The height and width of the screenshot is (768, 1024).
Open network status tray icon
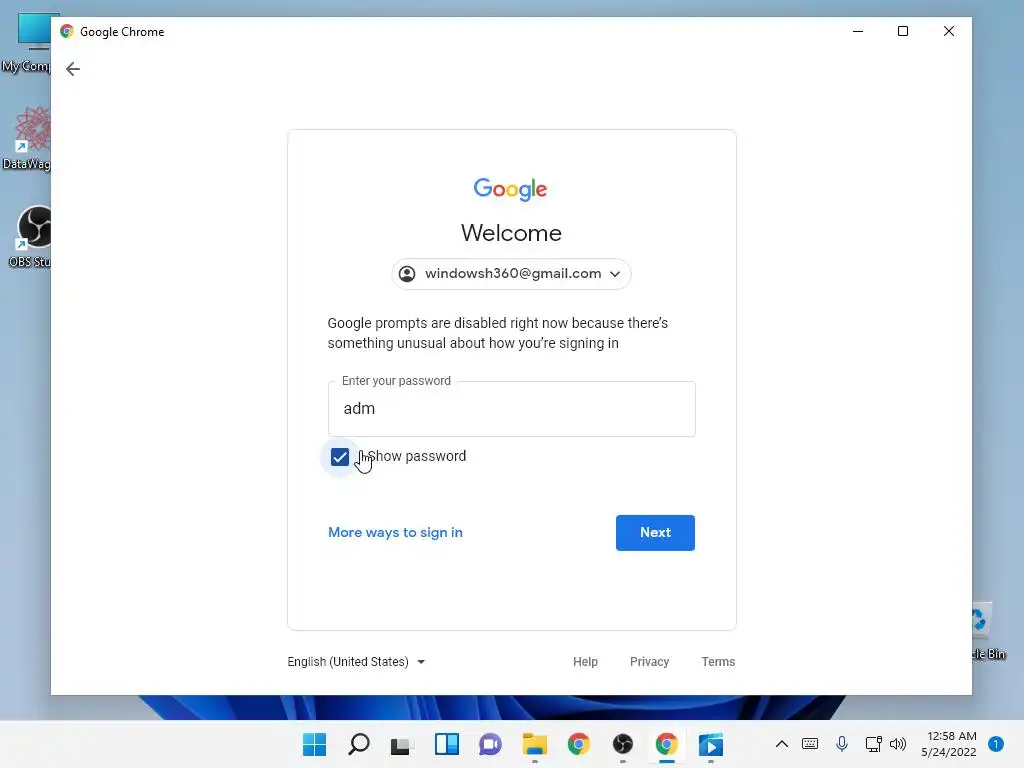(873, 744)
